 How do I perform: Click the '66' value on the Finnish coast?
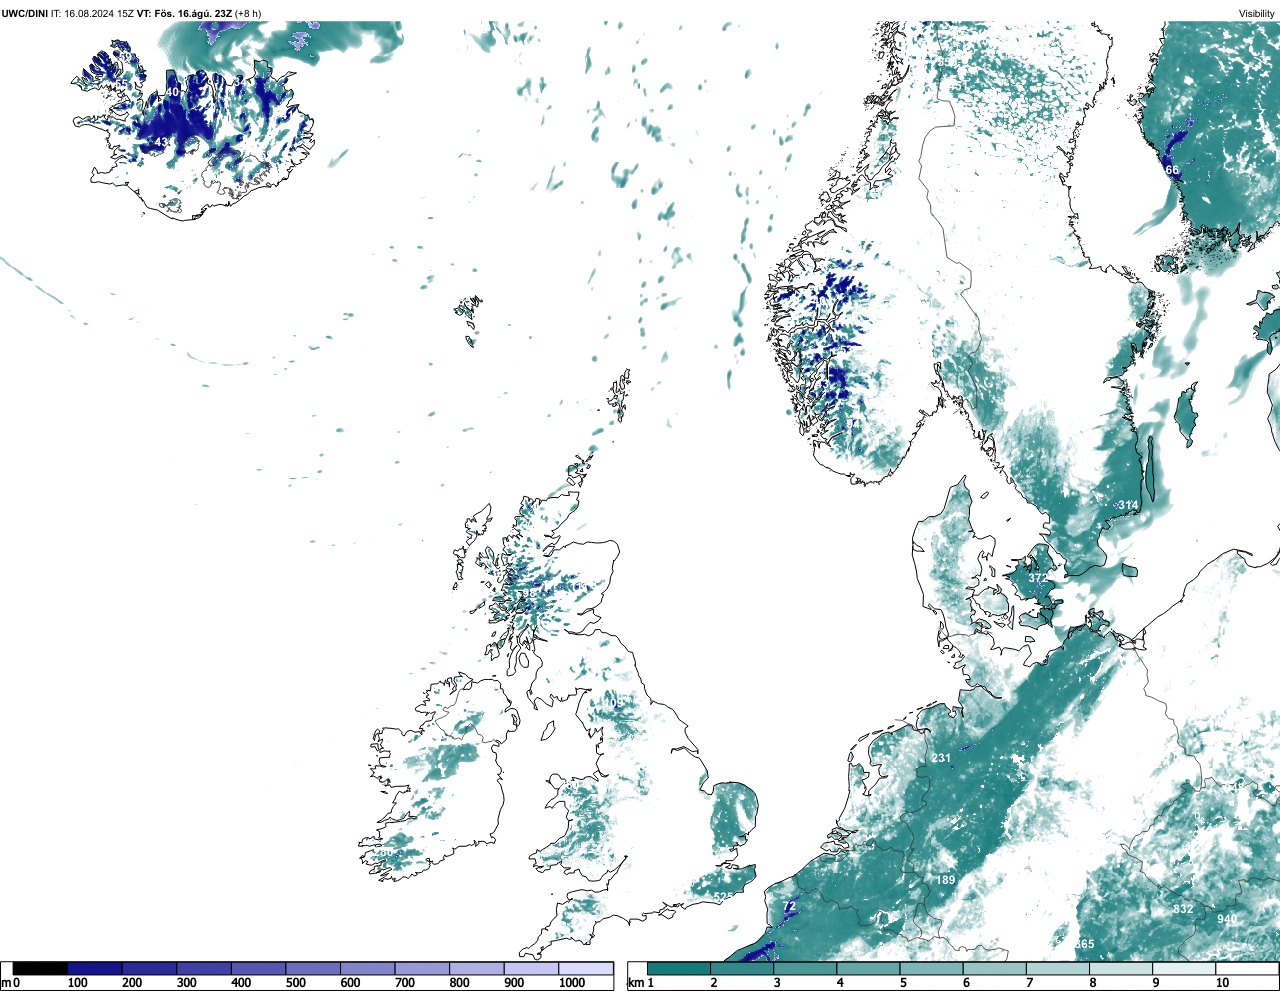(x=1172, y=170)
